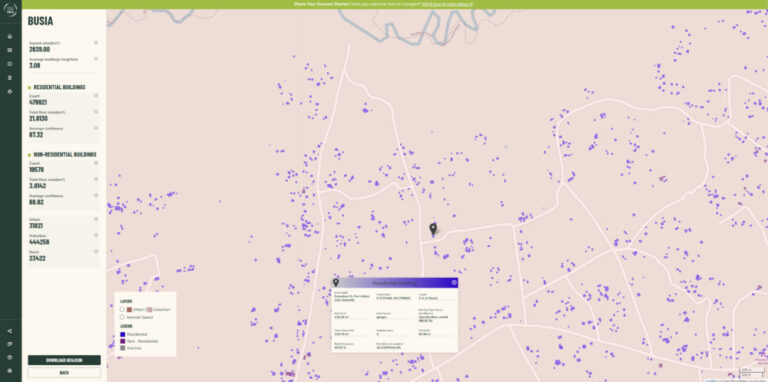The width and height of the screenshot is (768, 382).
Task: Click info icon beside Average confidence 87.32
Action: tap(96, 128)
